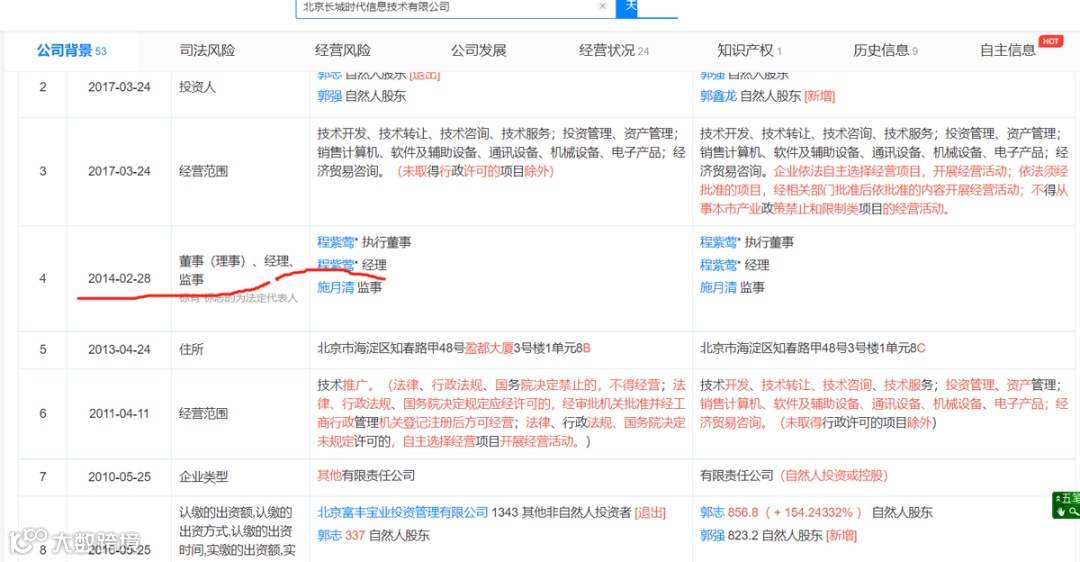Image resolution: width=1080 pixels, height=562 pixels.
Task: Select date 2010-05-25 in the 企业类型 row
Action: (119, 477)
